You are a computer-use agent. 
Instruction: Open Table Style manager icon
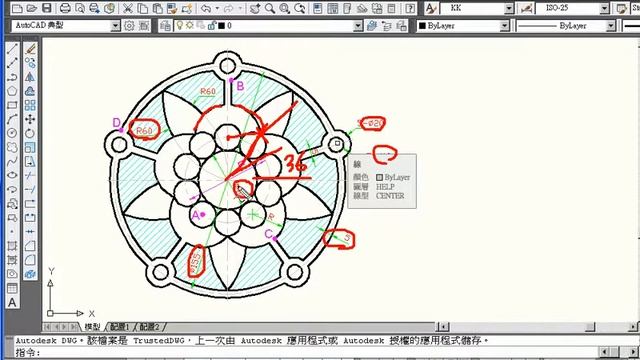coord(621,8)
